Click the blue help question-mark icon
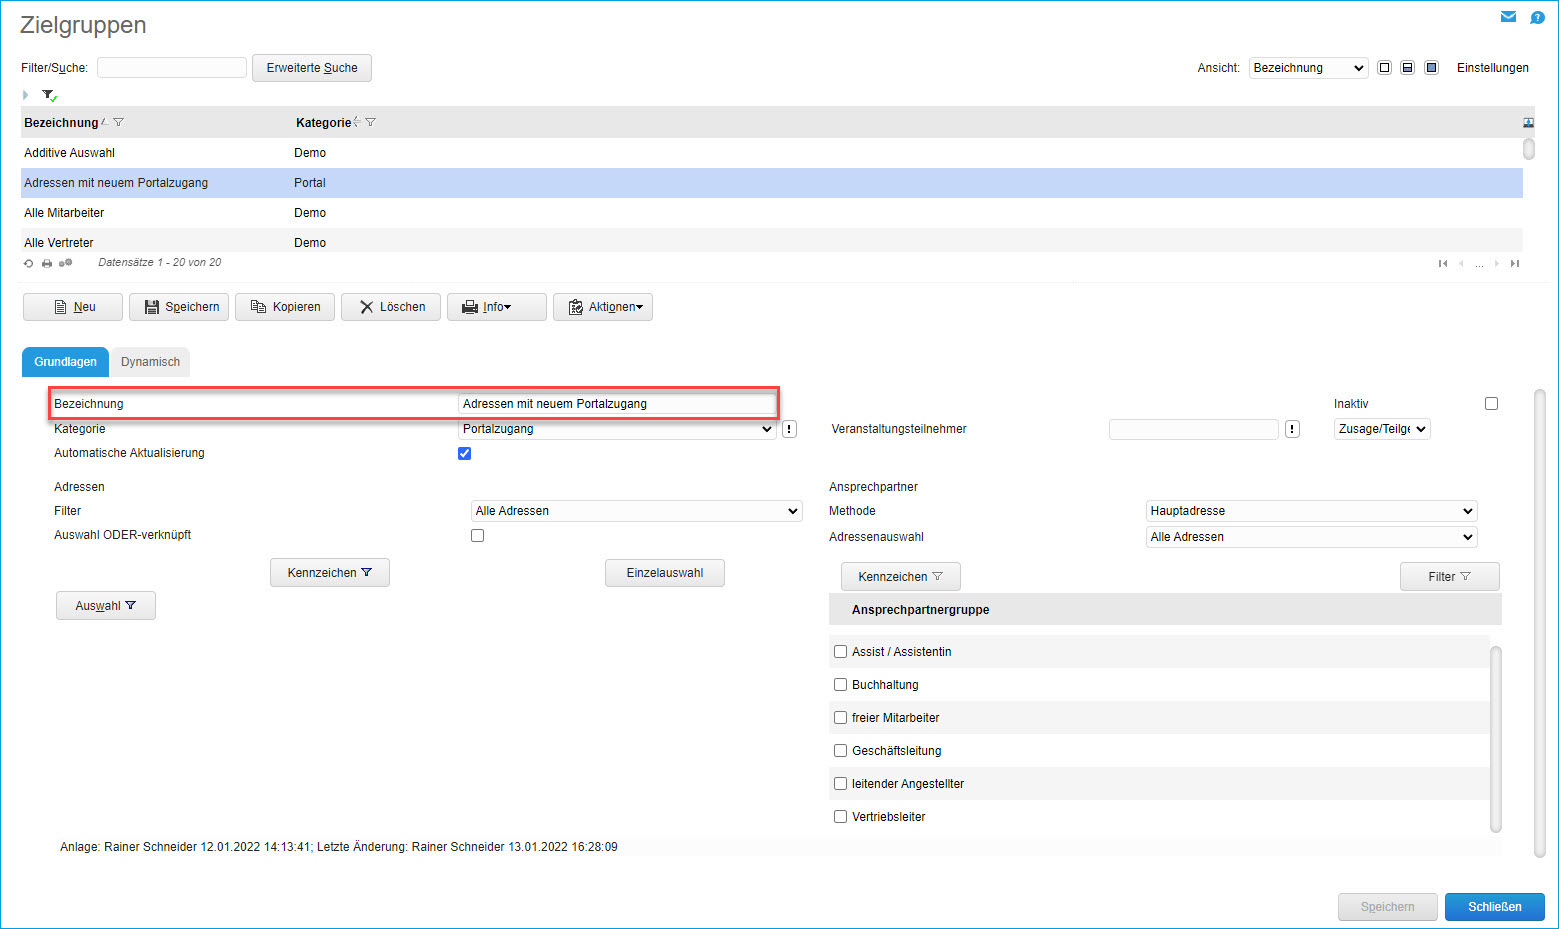The height and width of the screenshot is (929, 1559). click(1537, 17)
